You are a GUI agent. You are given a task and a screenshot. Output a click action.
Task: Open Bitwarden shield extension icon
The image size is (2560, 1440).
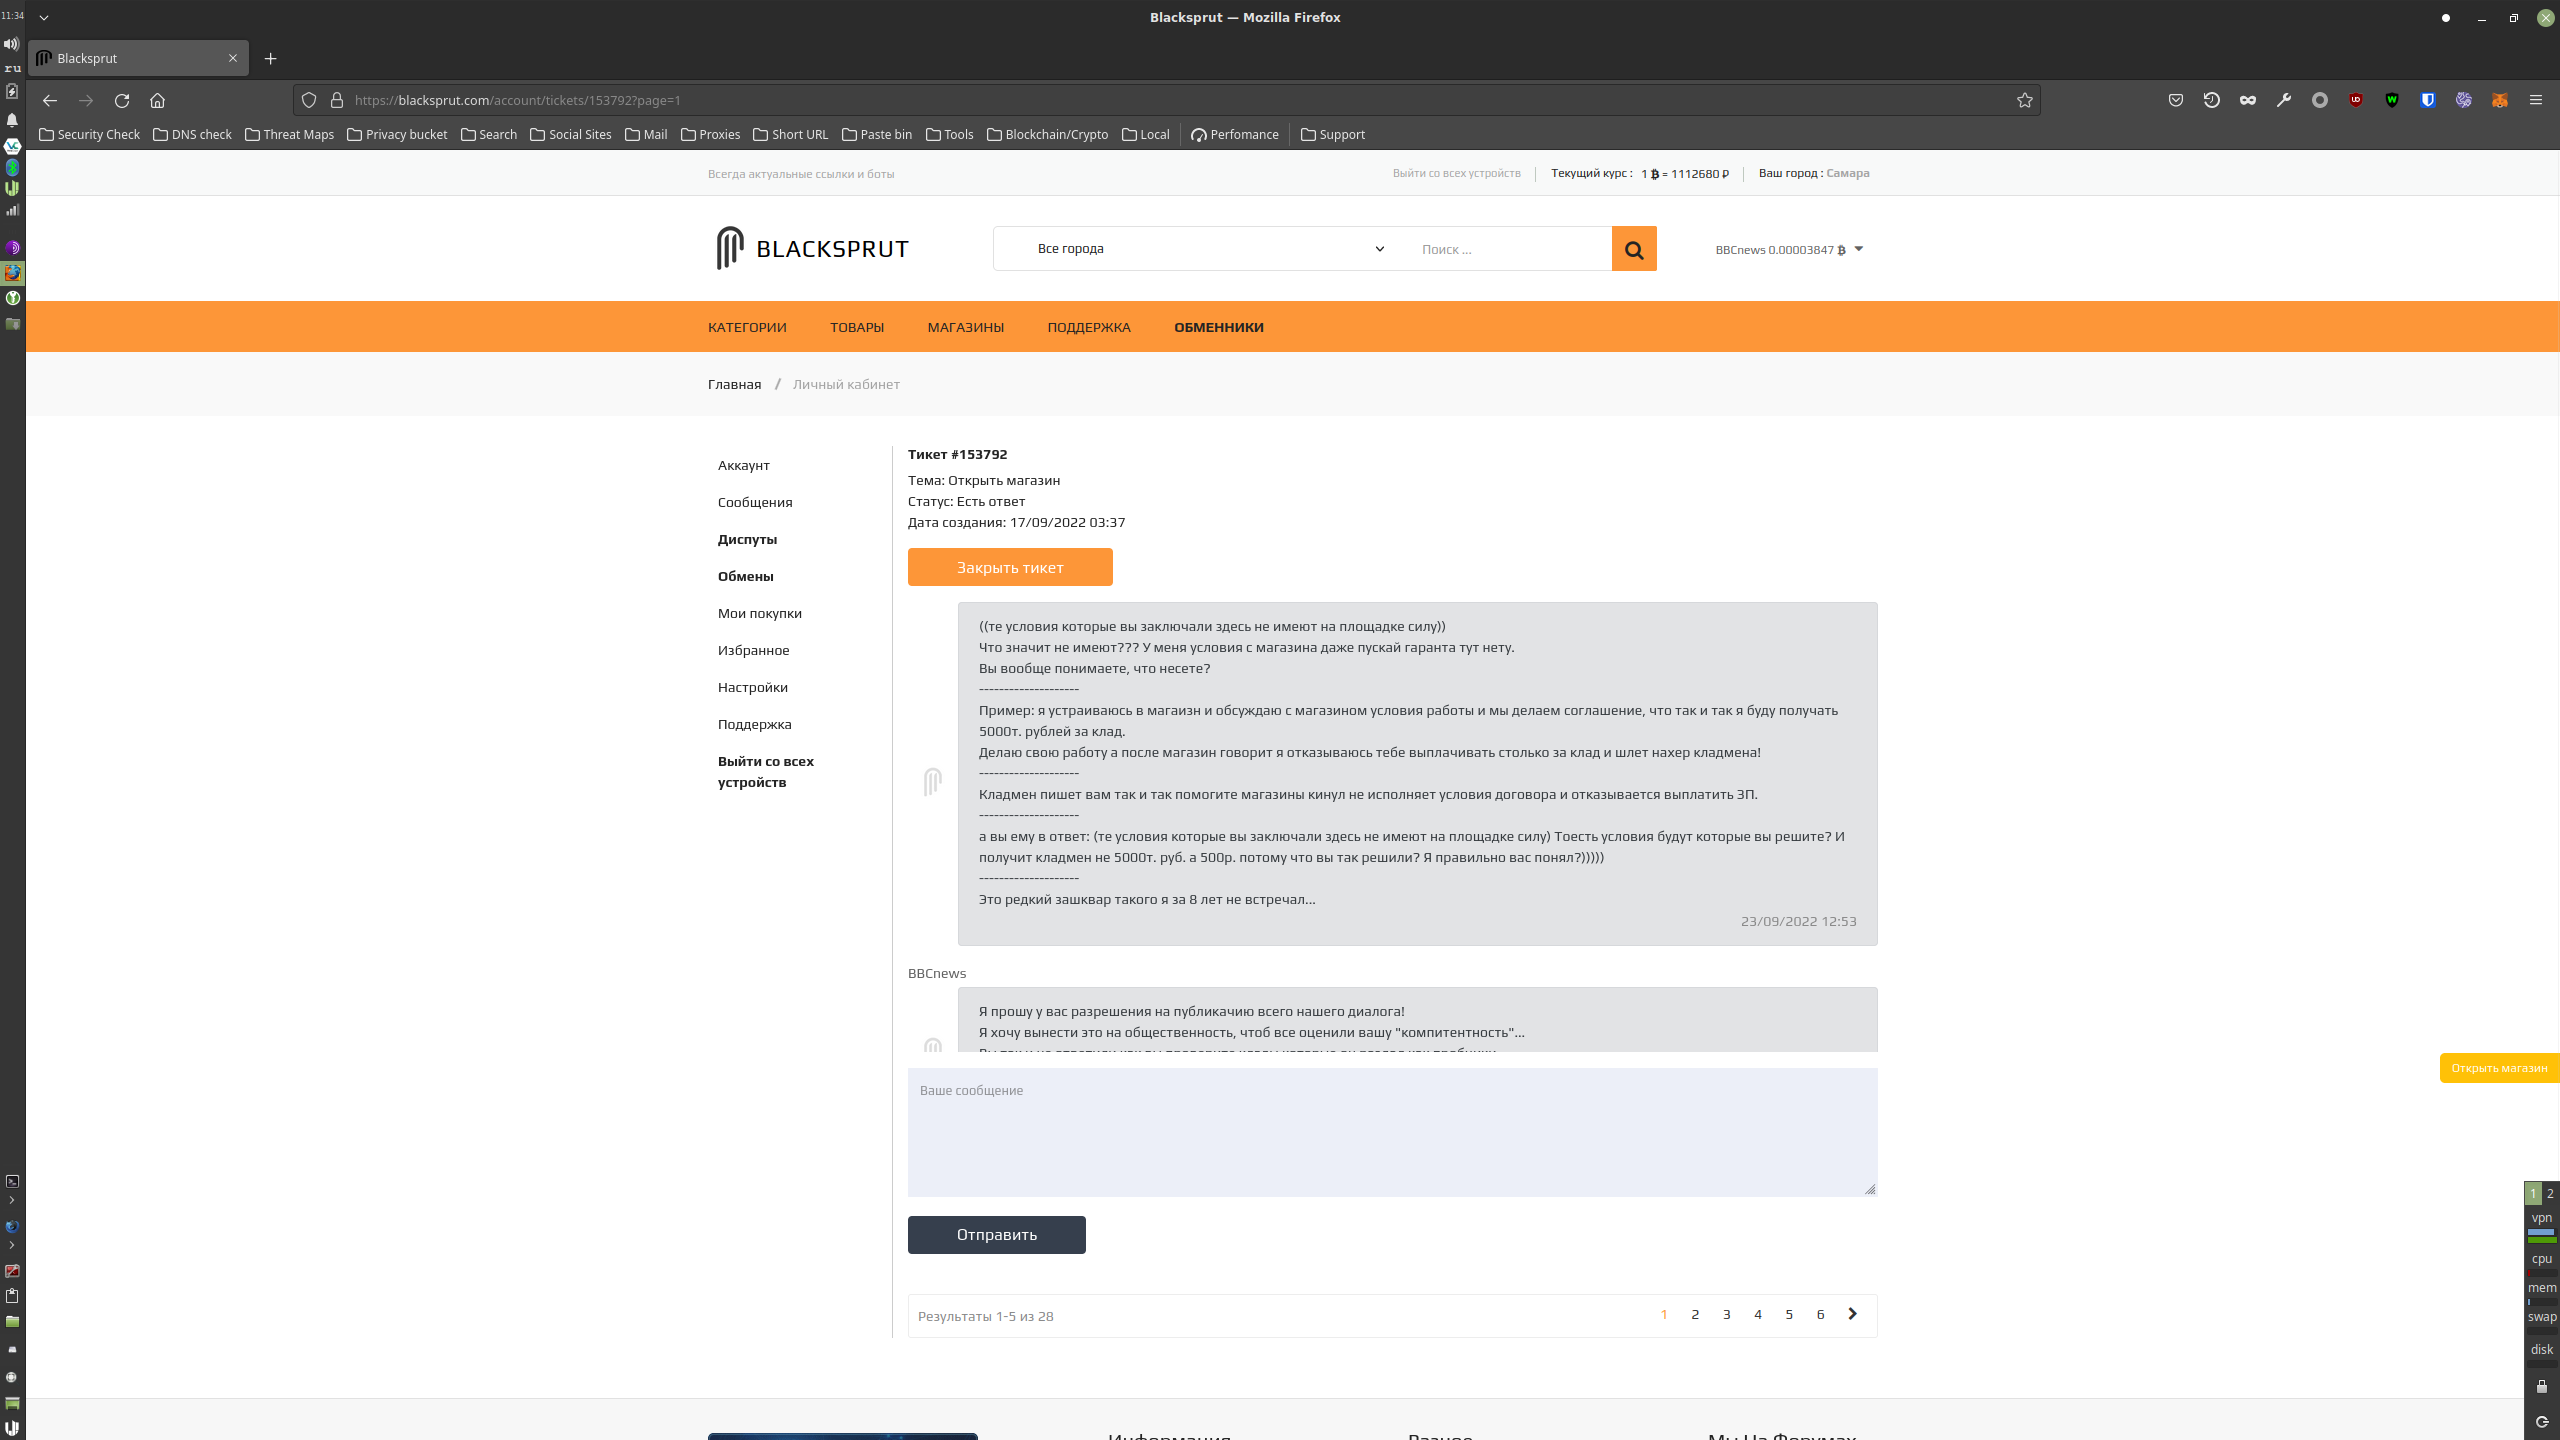click(2428, 100)
